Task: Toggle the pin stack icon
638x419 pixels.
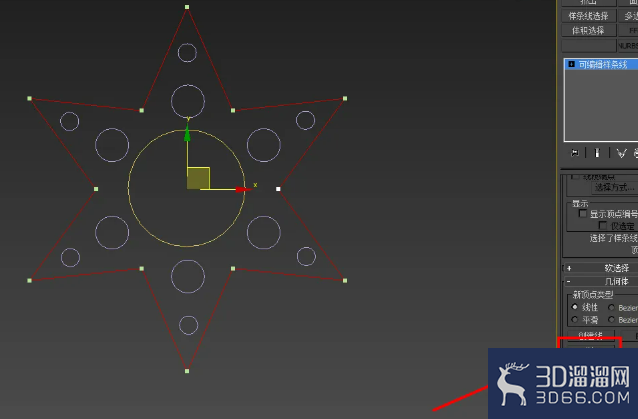Action: [575, 153]
